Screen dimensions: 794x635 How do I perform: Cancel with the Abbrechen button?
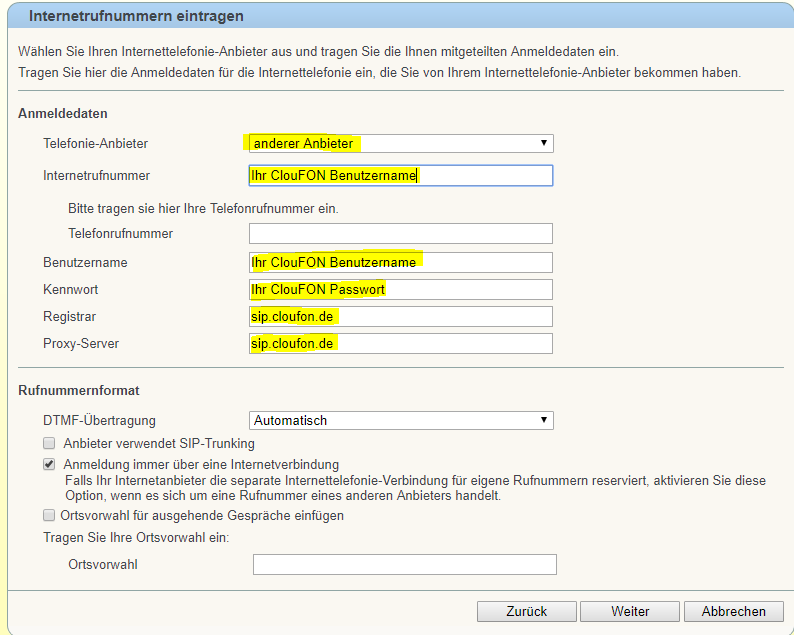pos(734,611)
